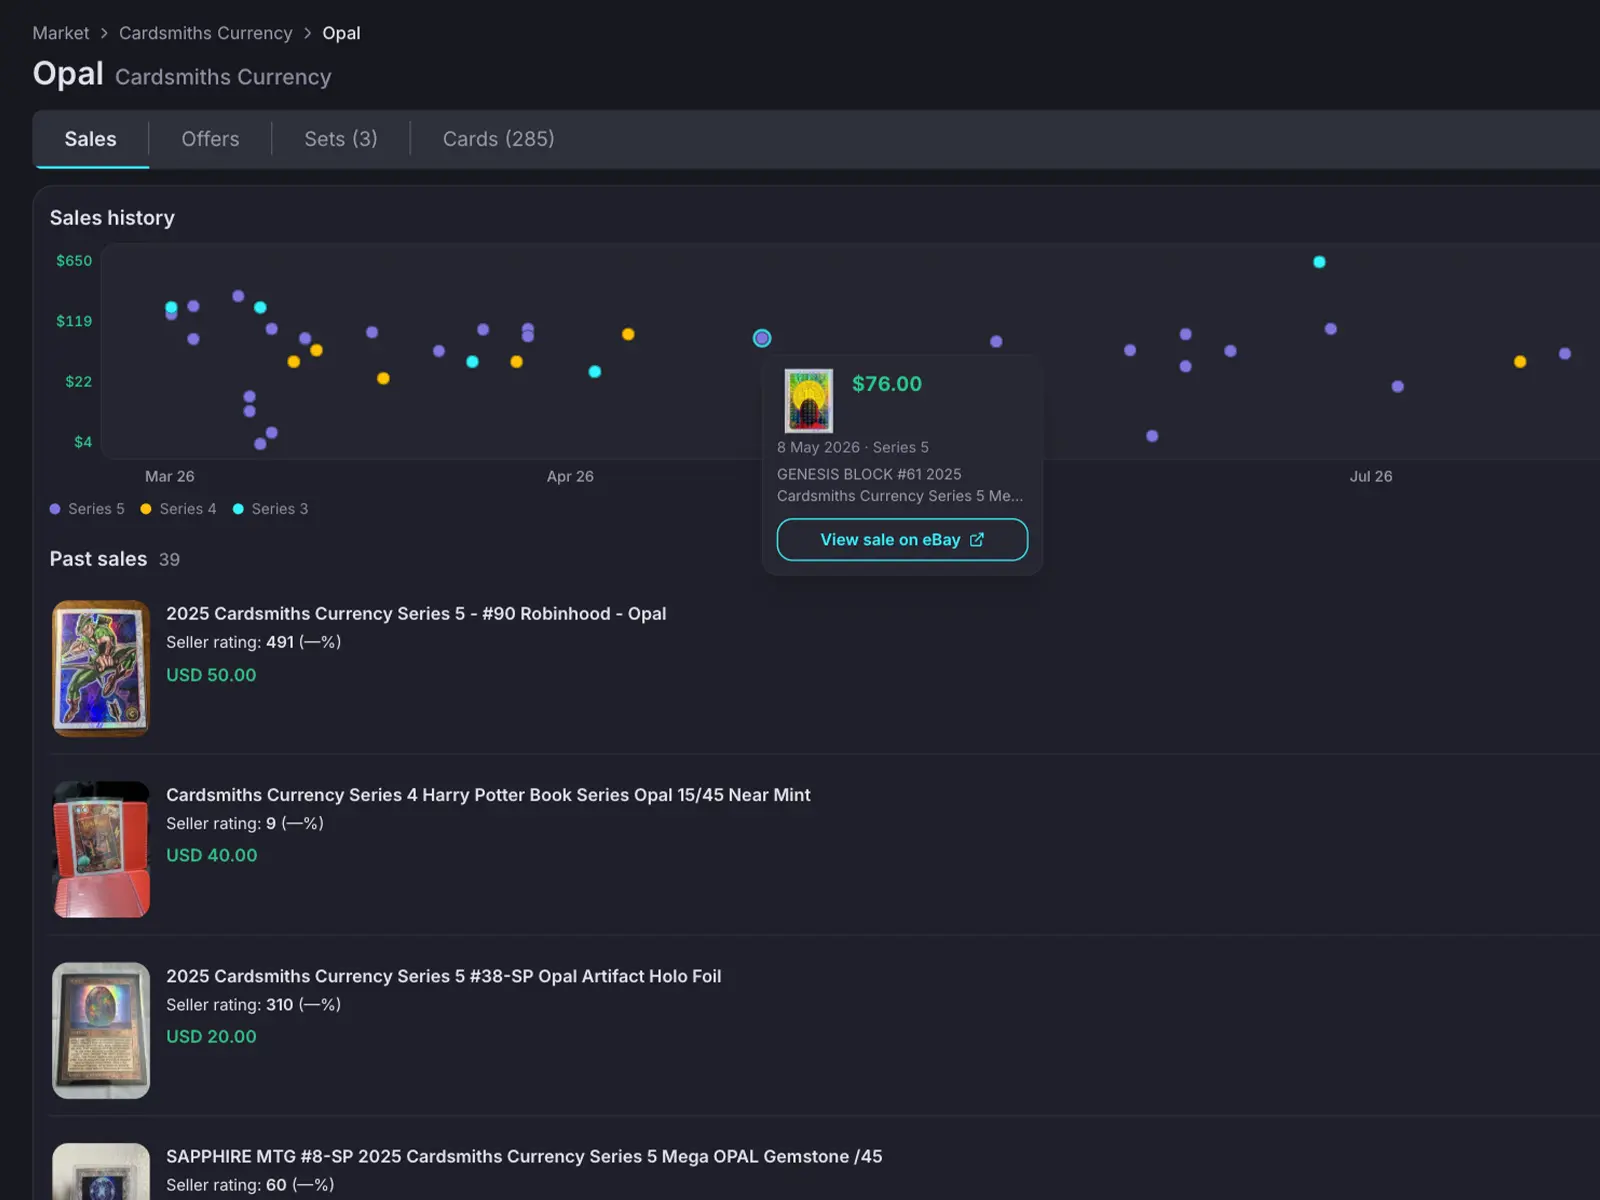The width and height of the screenshot is (1600, 1200).
Task: Click the Seller rating: 491 text
Action: [253, 642]
